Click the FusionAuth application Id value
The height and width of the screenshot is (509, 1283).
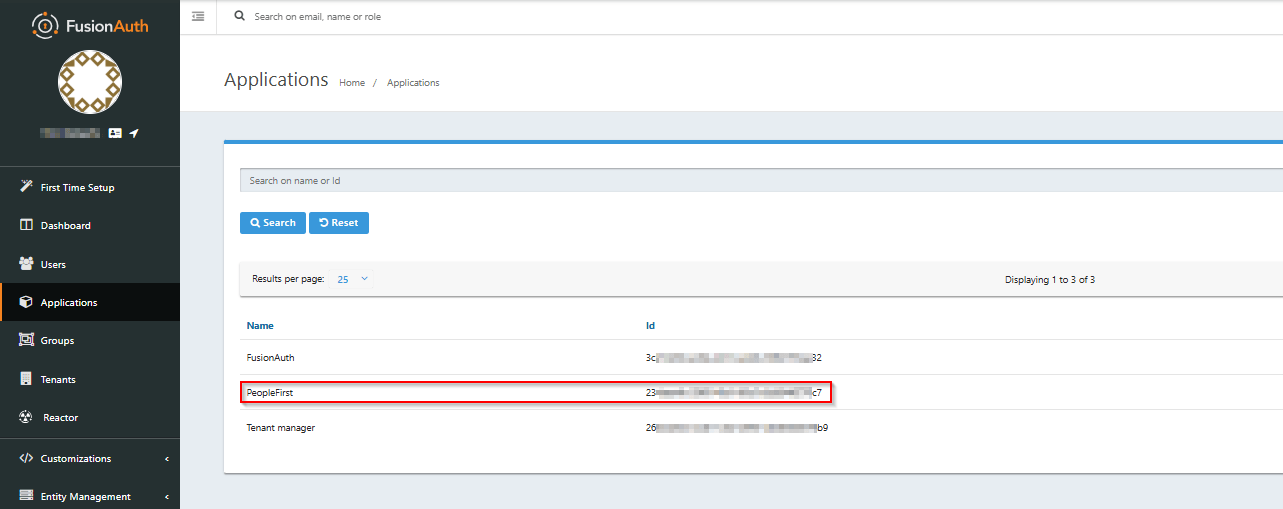734,357
